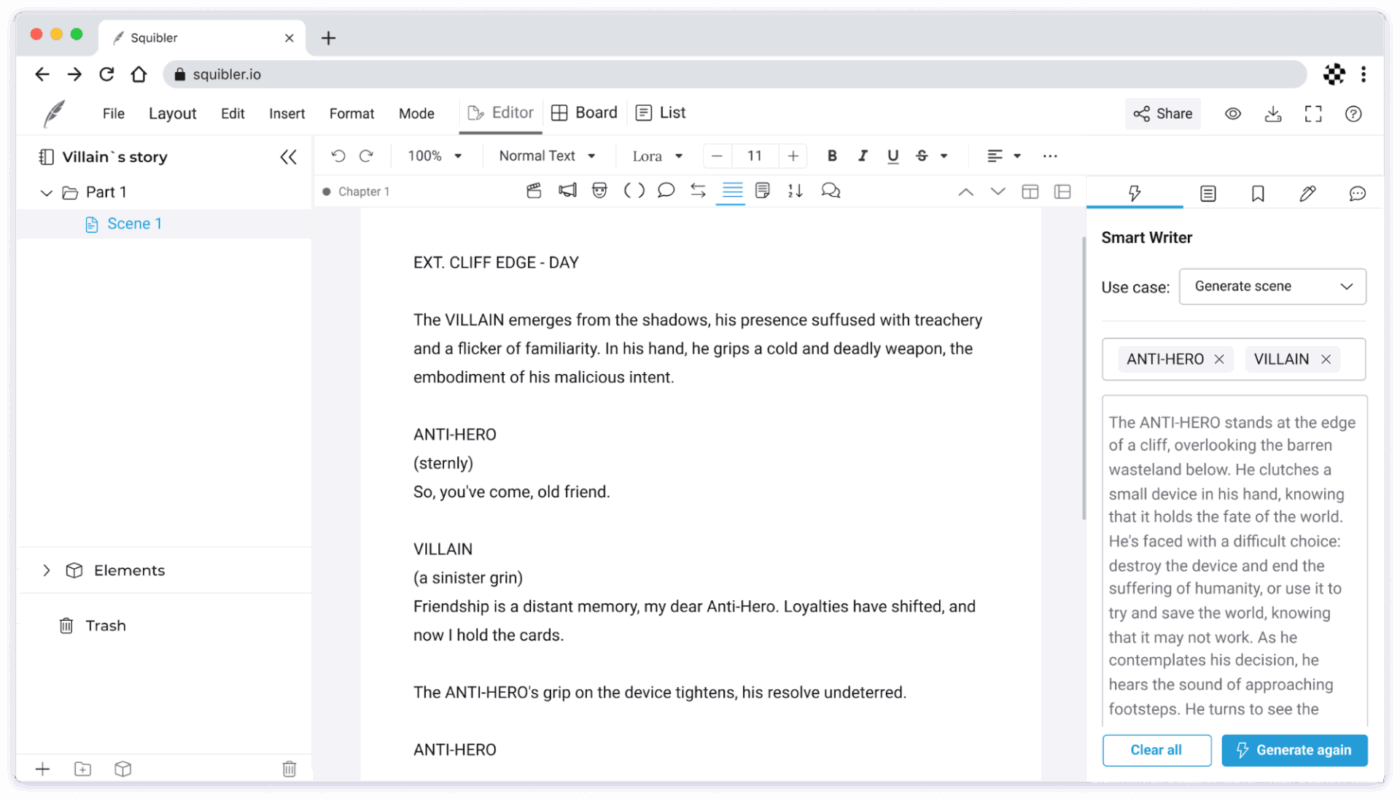Toggle bold formatting in the toolbar
The image size is (1400, 800).
831,156
